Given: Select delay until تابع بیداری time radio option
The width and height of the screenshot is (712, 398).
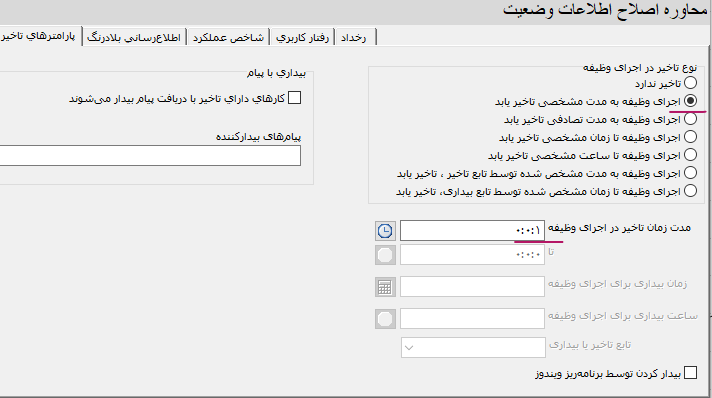Looking at the screenshot, I should [690, 190].
